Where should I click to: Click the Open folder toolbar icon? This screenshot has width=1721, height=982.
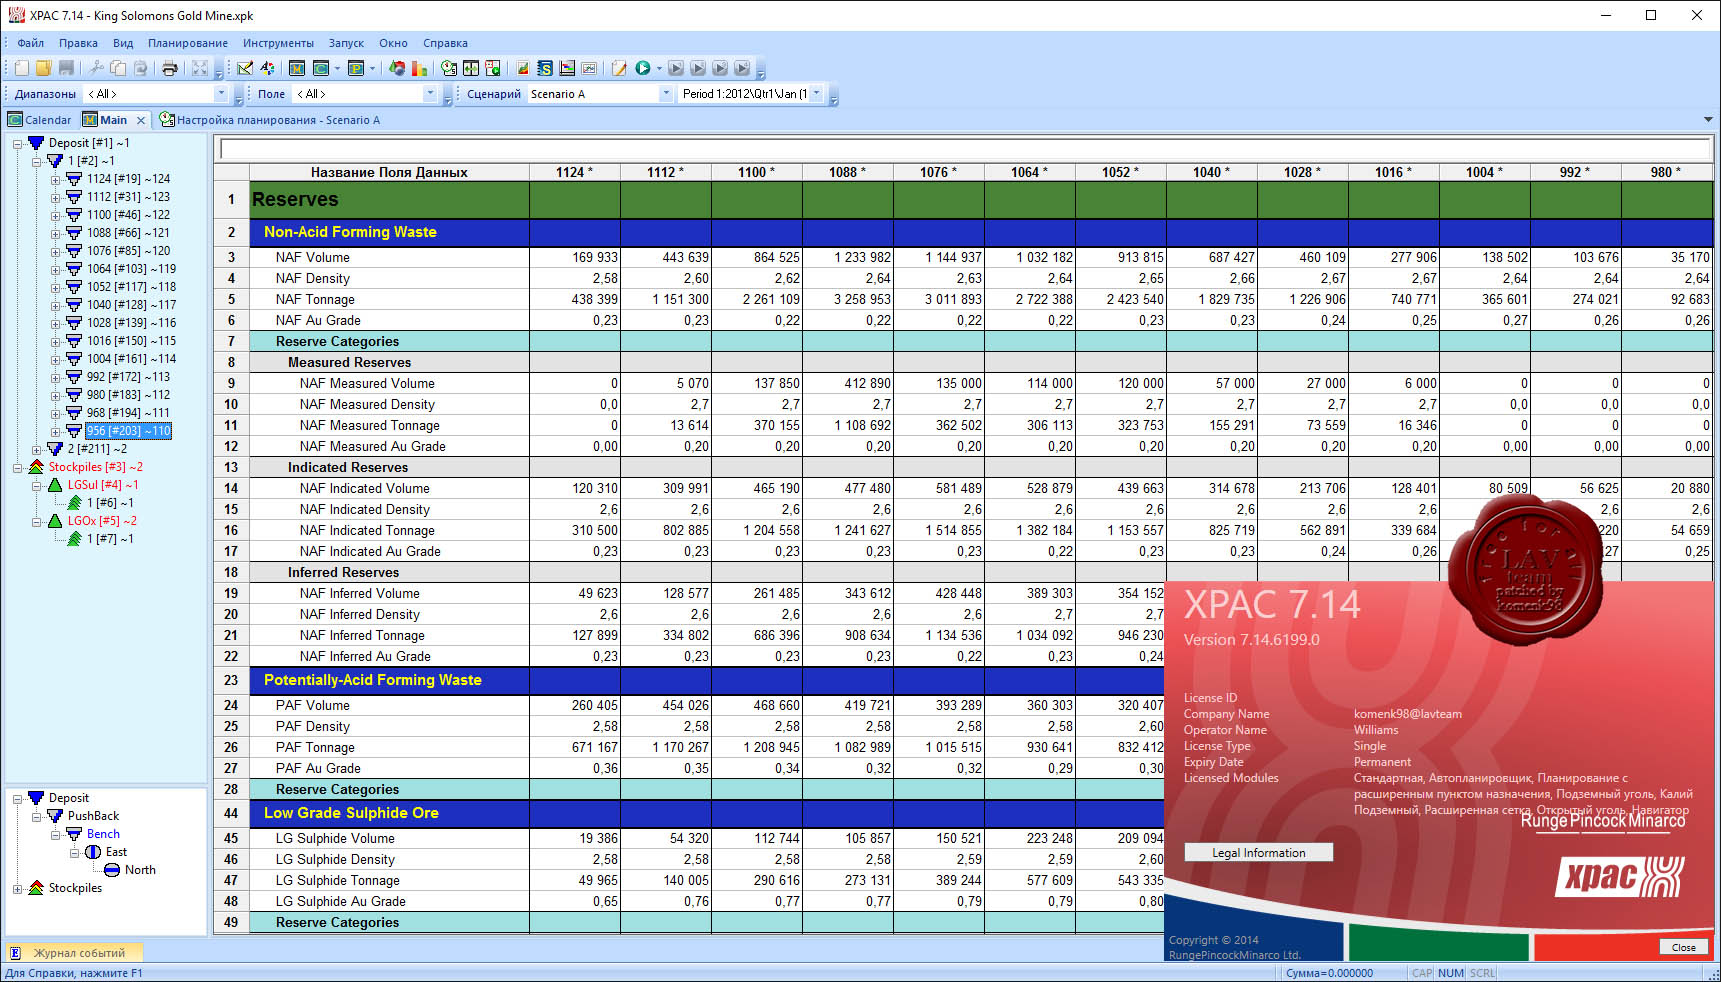tap(43, 68)
